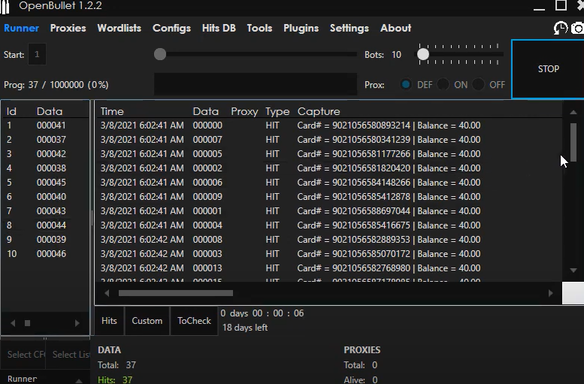
Task: Show the Hits results list
Action: click(109, 321)
